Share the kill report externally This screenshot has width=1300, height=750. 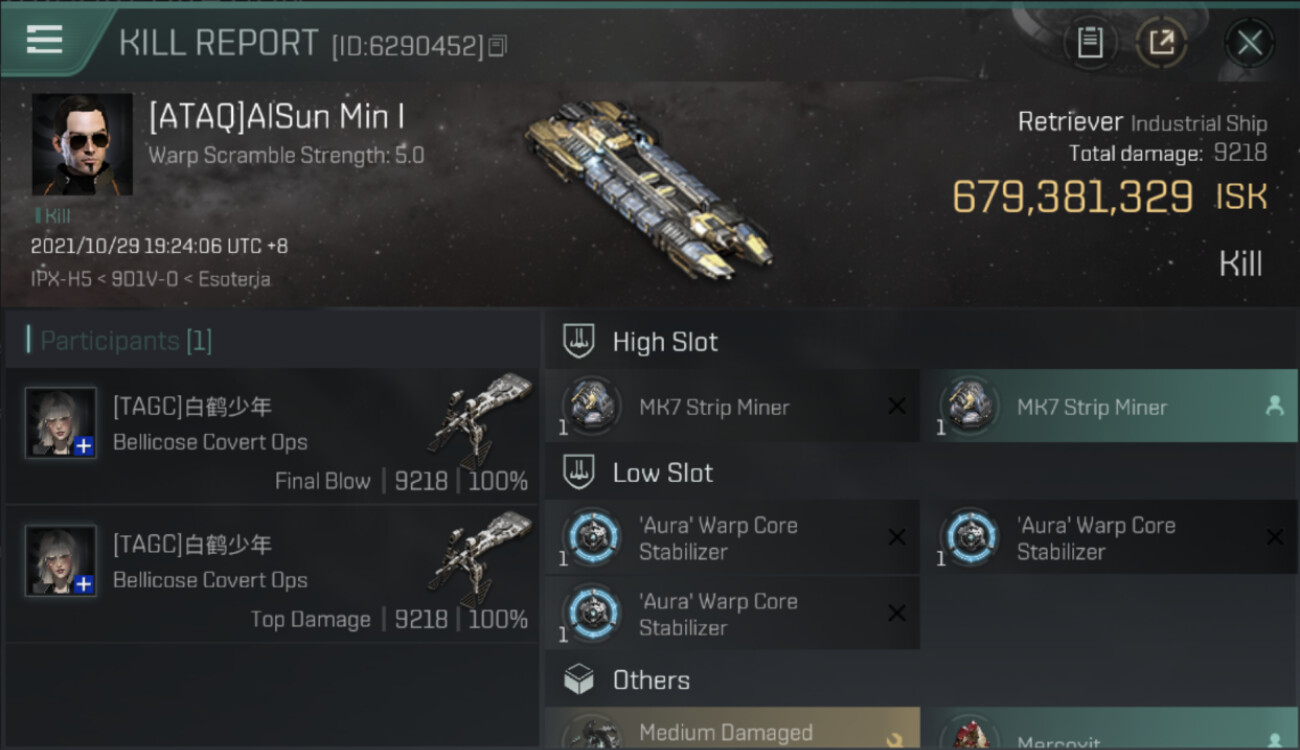pos(1161,42)
